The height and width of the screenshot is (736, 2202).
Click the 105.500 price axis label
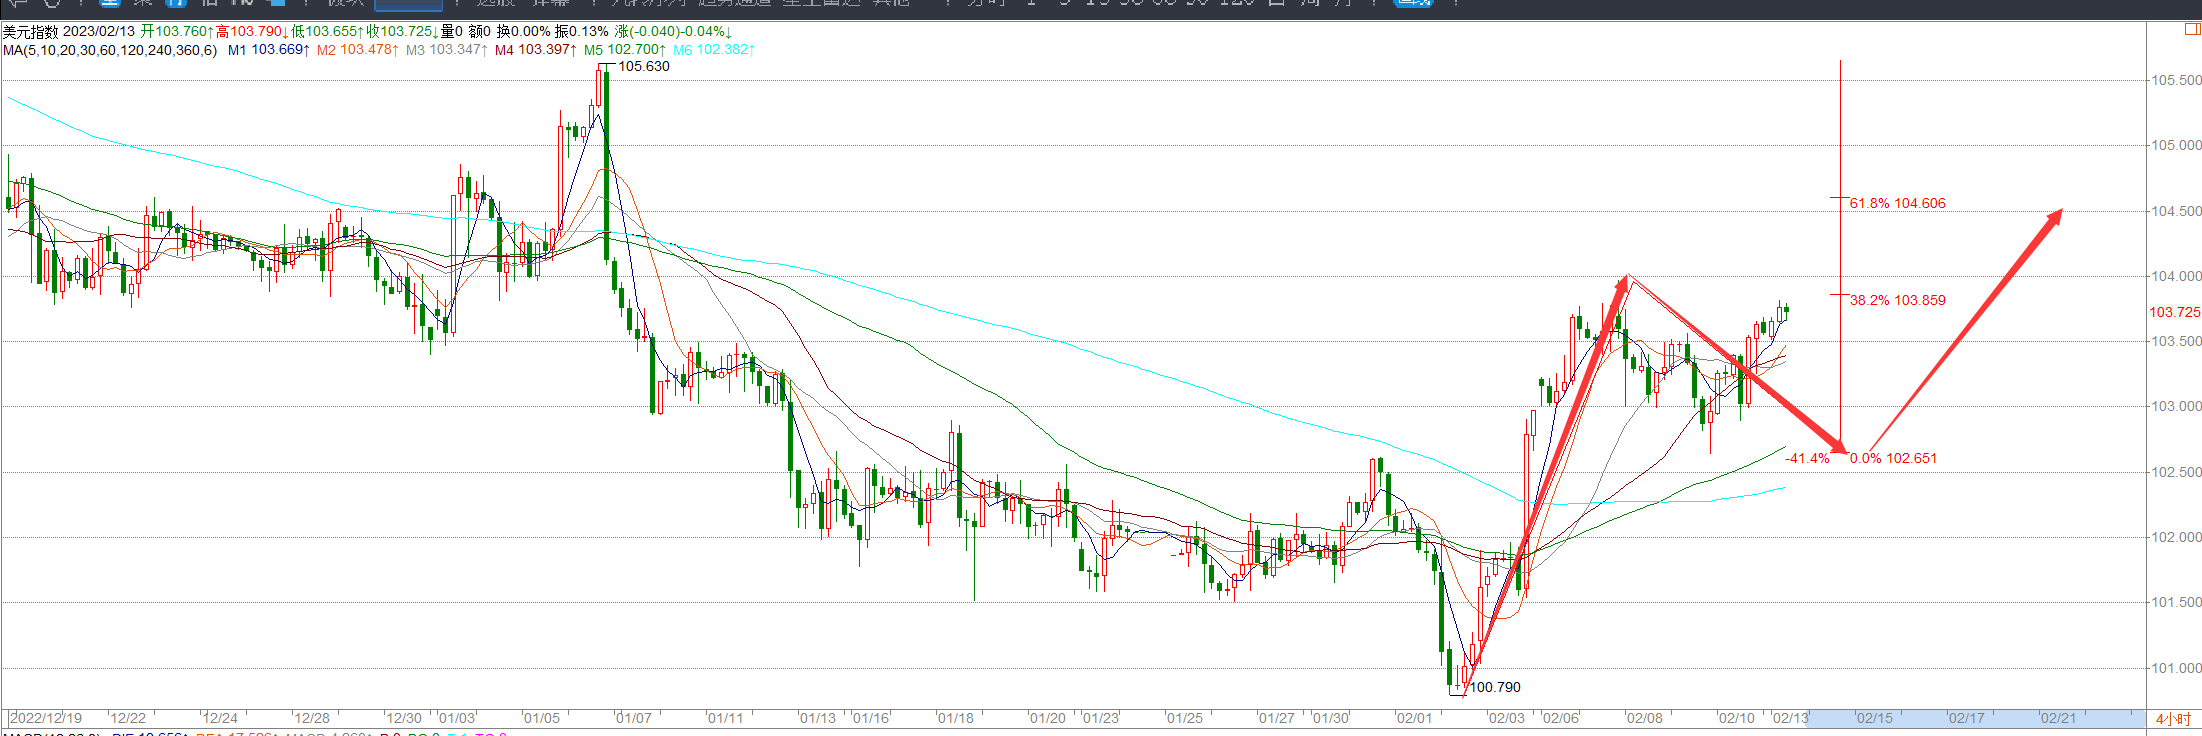pos(2176,80)
